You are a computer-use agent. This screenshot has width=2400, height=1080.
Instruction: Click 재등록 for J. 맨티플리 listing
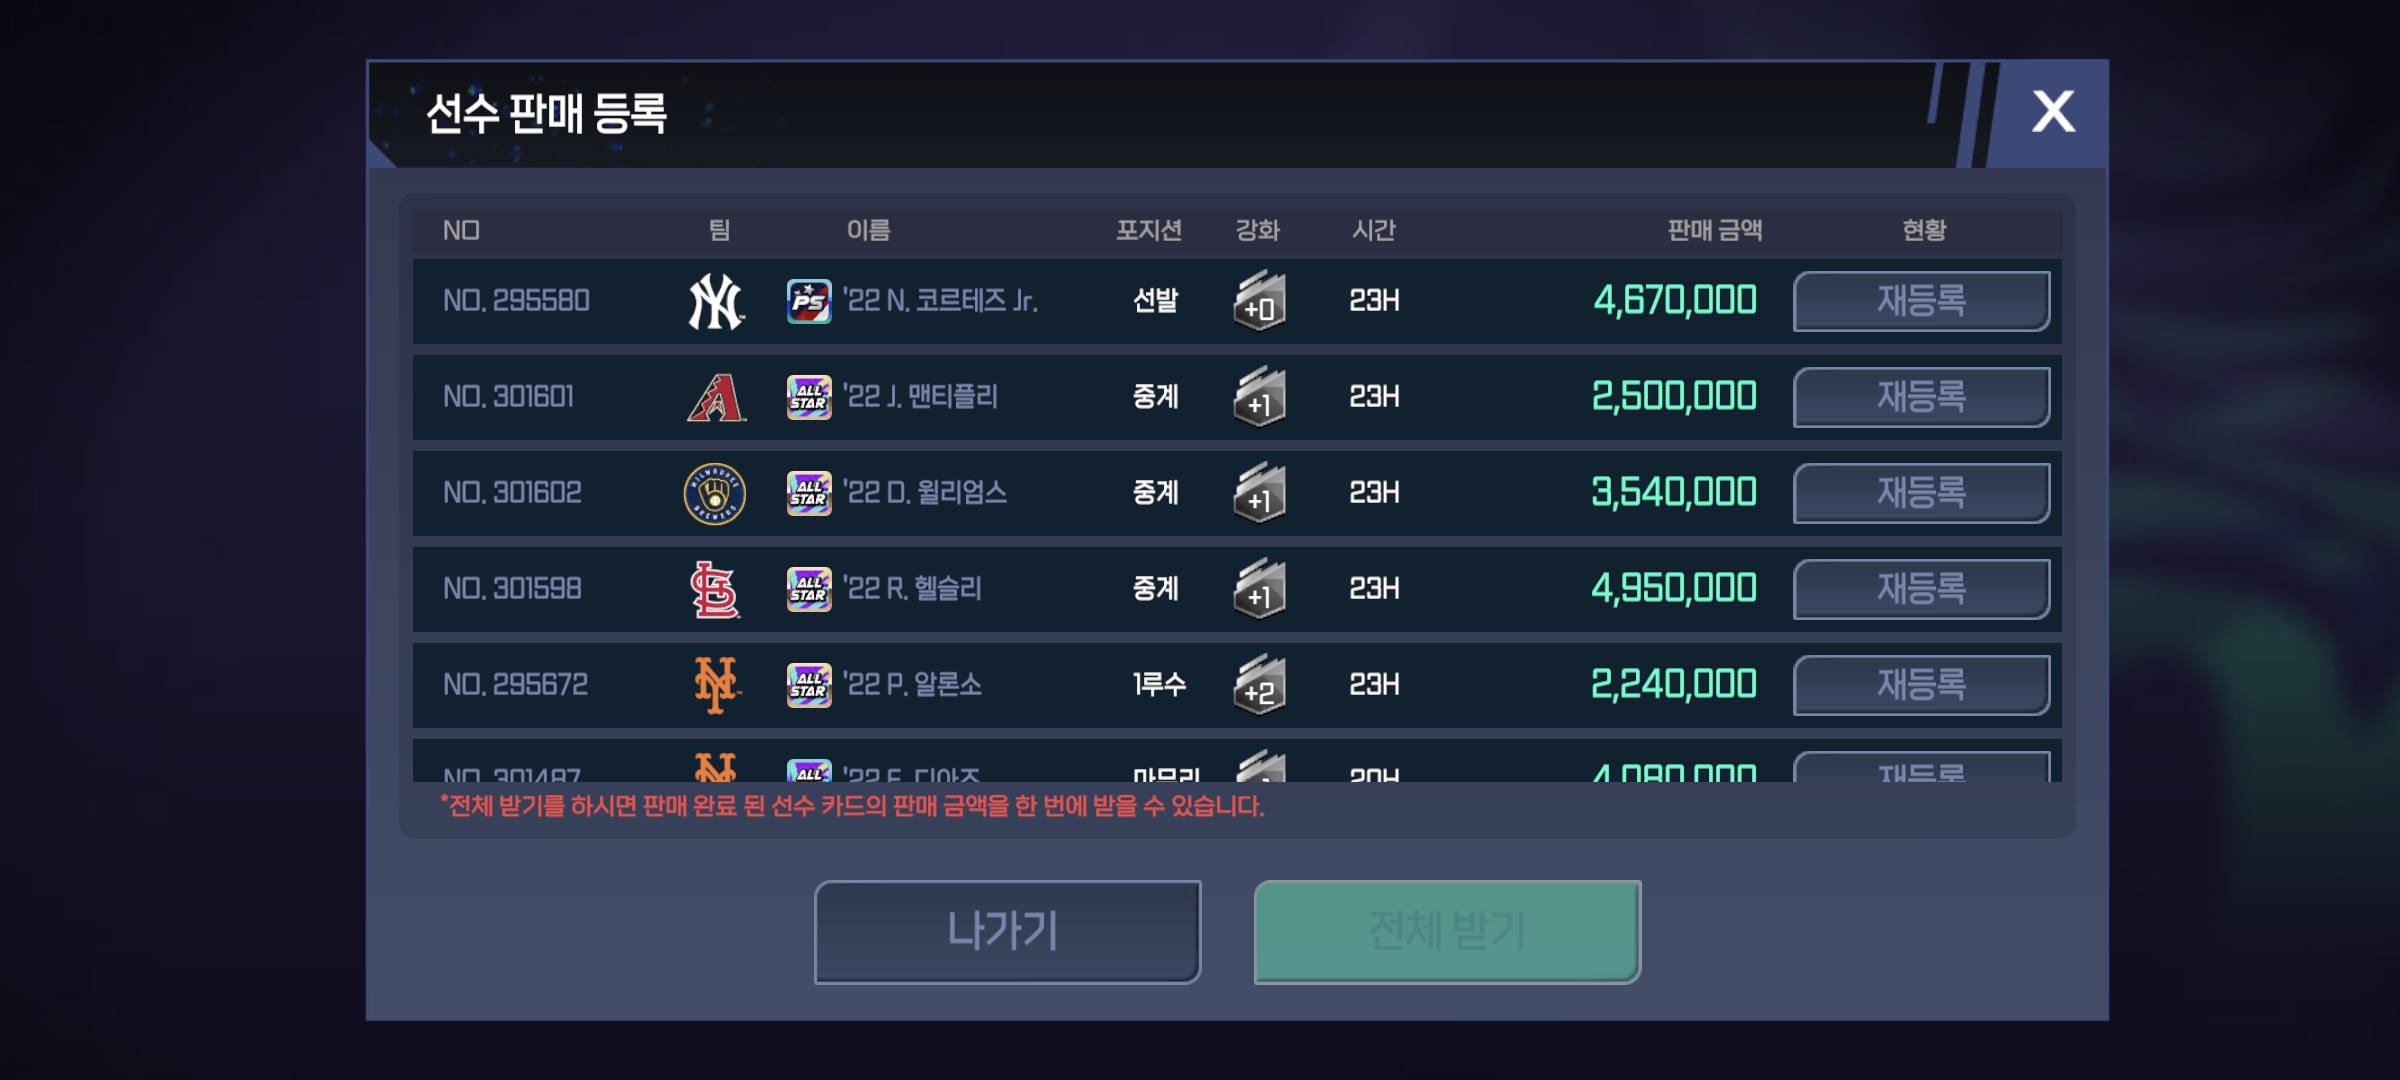point(1921,397)
